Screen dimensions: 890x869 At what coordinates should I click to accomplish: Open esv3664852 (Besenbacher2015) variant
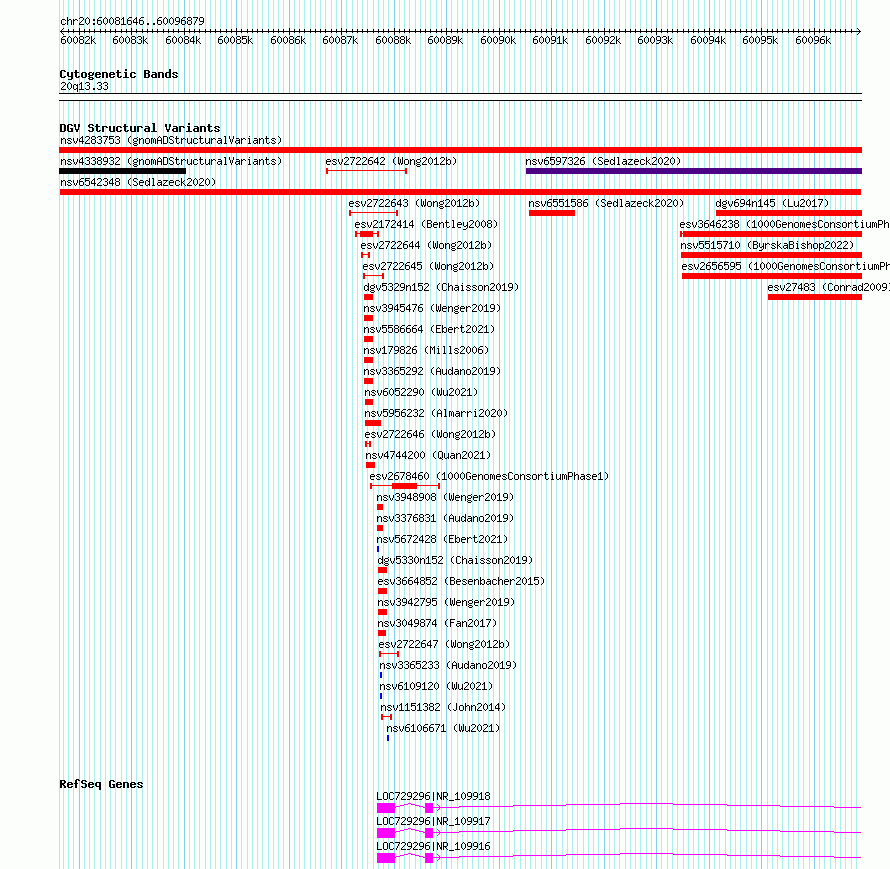461,581
